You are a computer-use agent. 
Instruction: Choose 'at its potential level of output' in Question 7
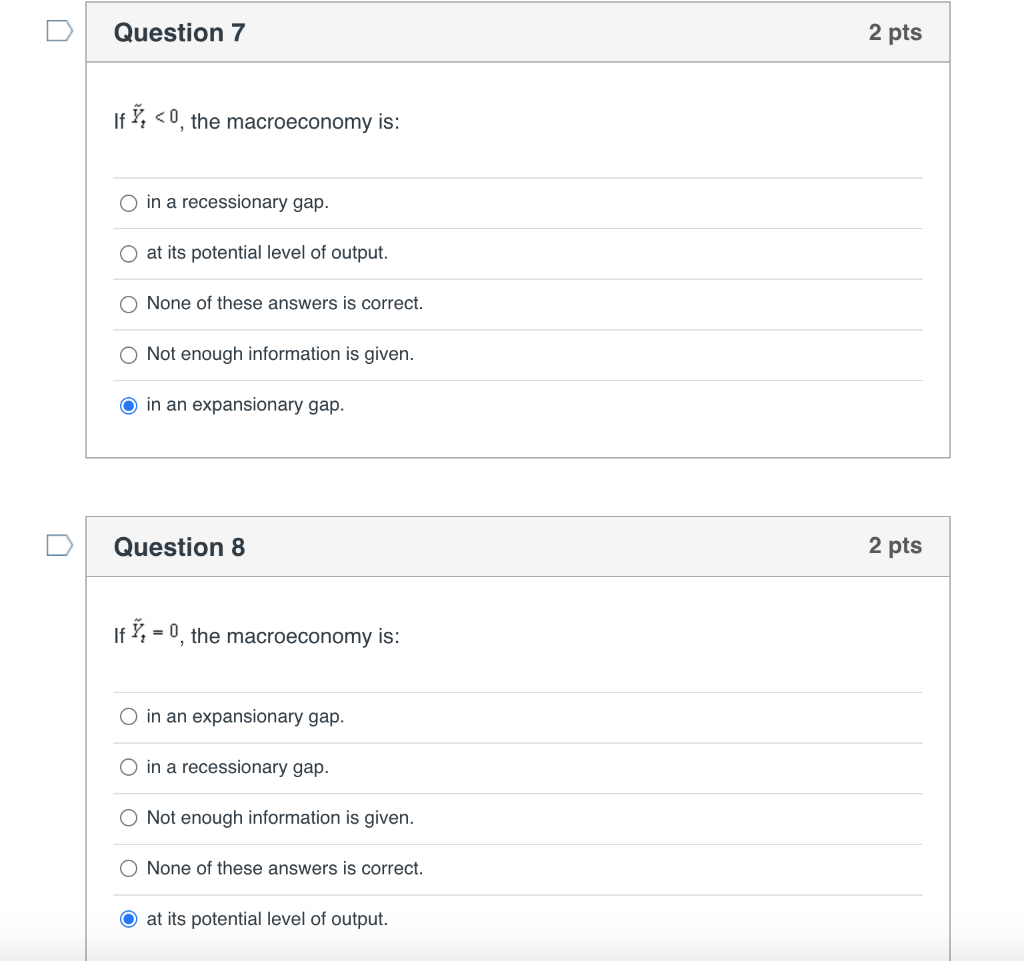[x=128, y=254]
